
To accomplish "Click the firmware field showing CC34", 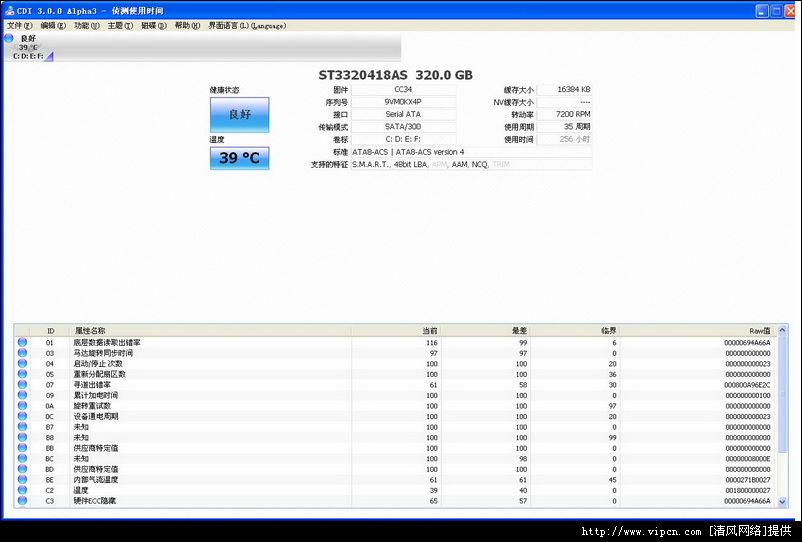I will [x=404, y=89].
